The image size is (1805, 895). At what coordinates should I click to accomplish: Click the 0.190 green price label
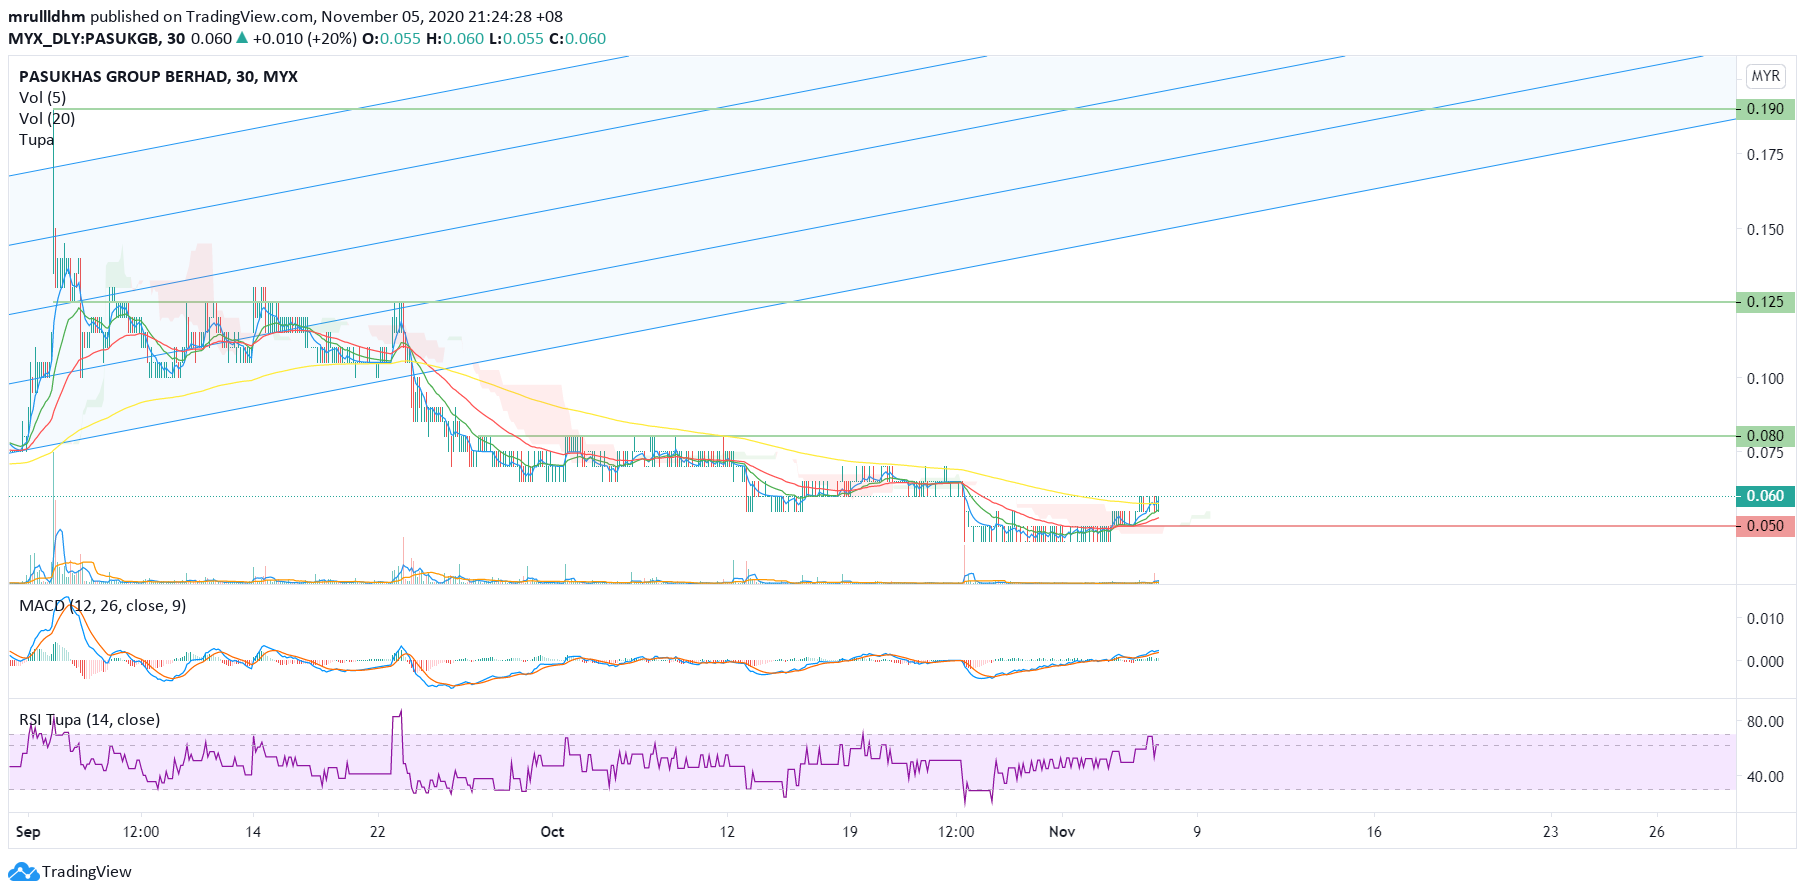pyautogui.click(x=1765, y=109)
